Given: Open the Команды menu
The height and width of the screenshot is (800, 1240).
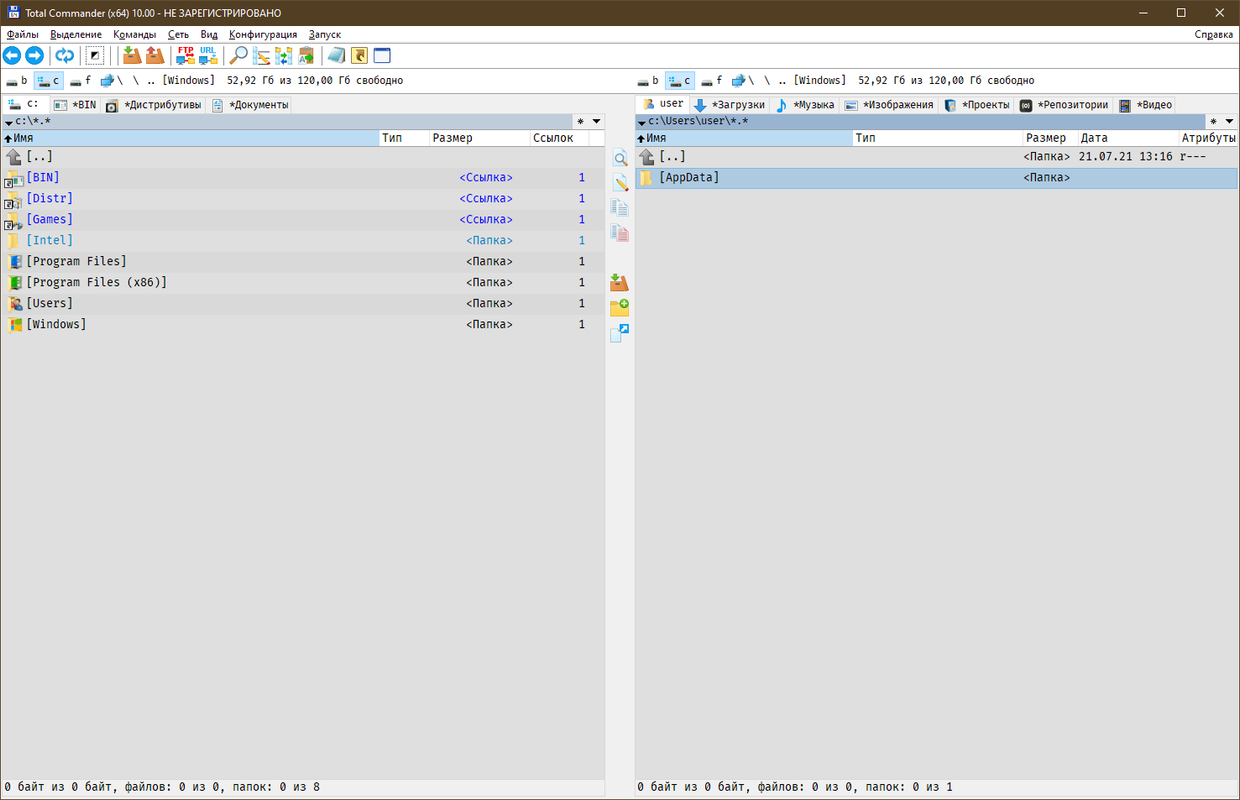Looking at the screenshot, I should point(135,34).
